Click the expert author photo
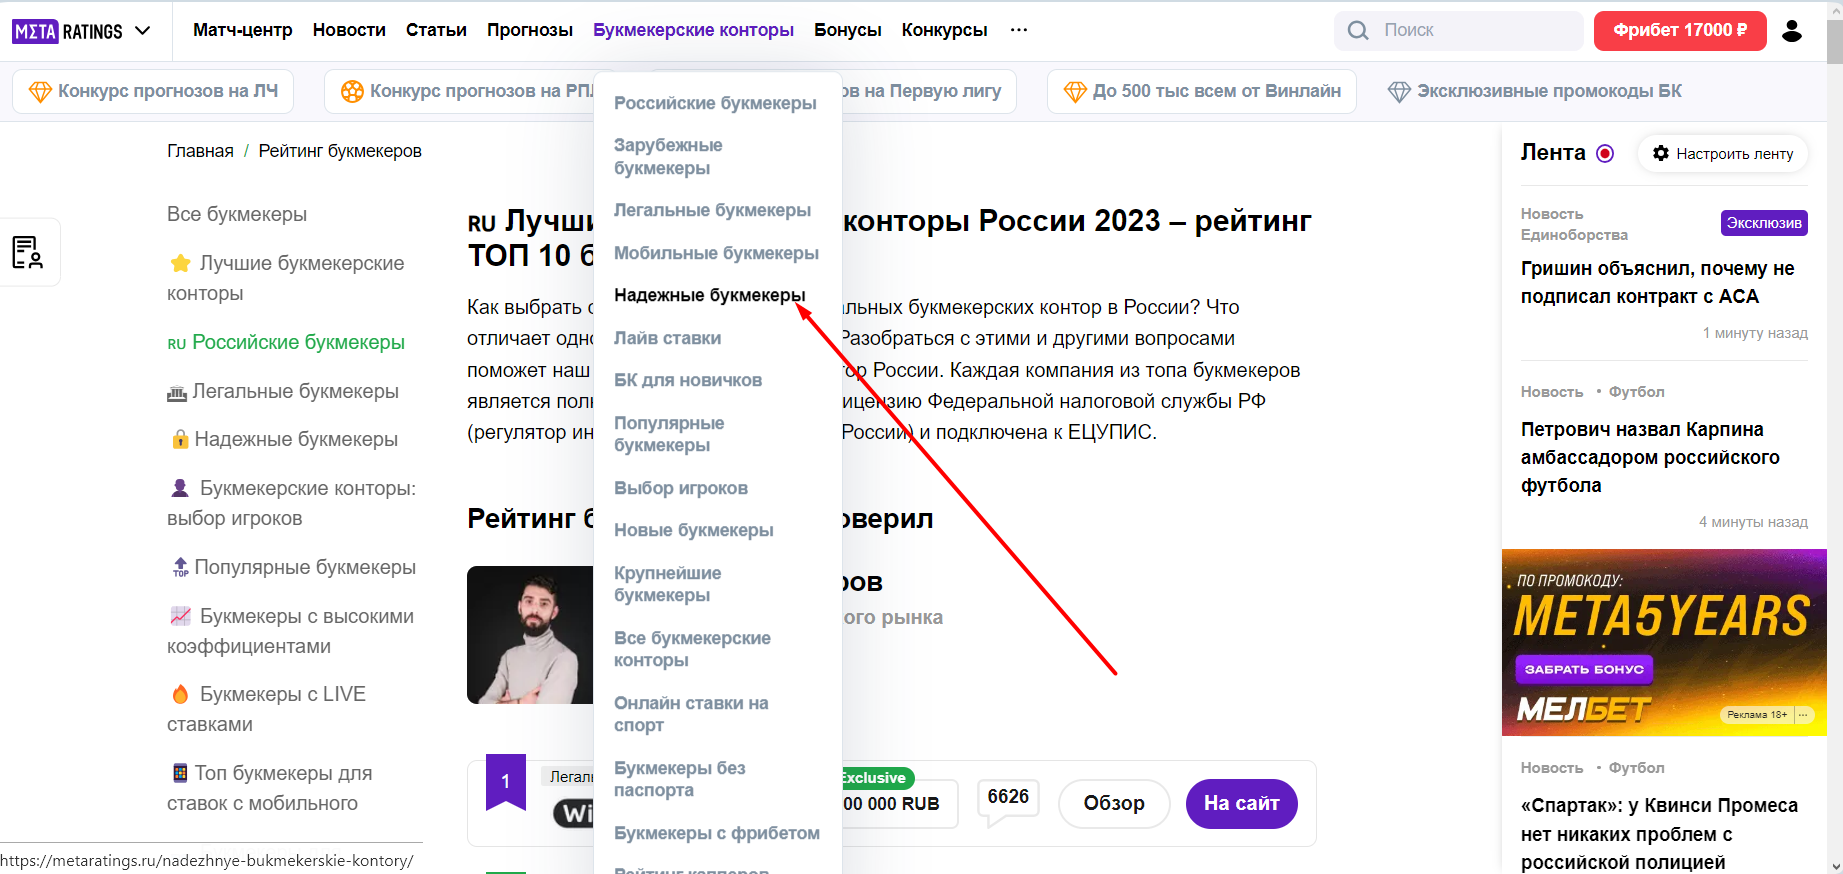The width and height of the screenshot is (1843, 874). click(x=530, y=635)
